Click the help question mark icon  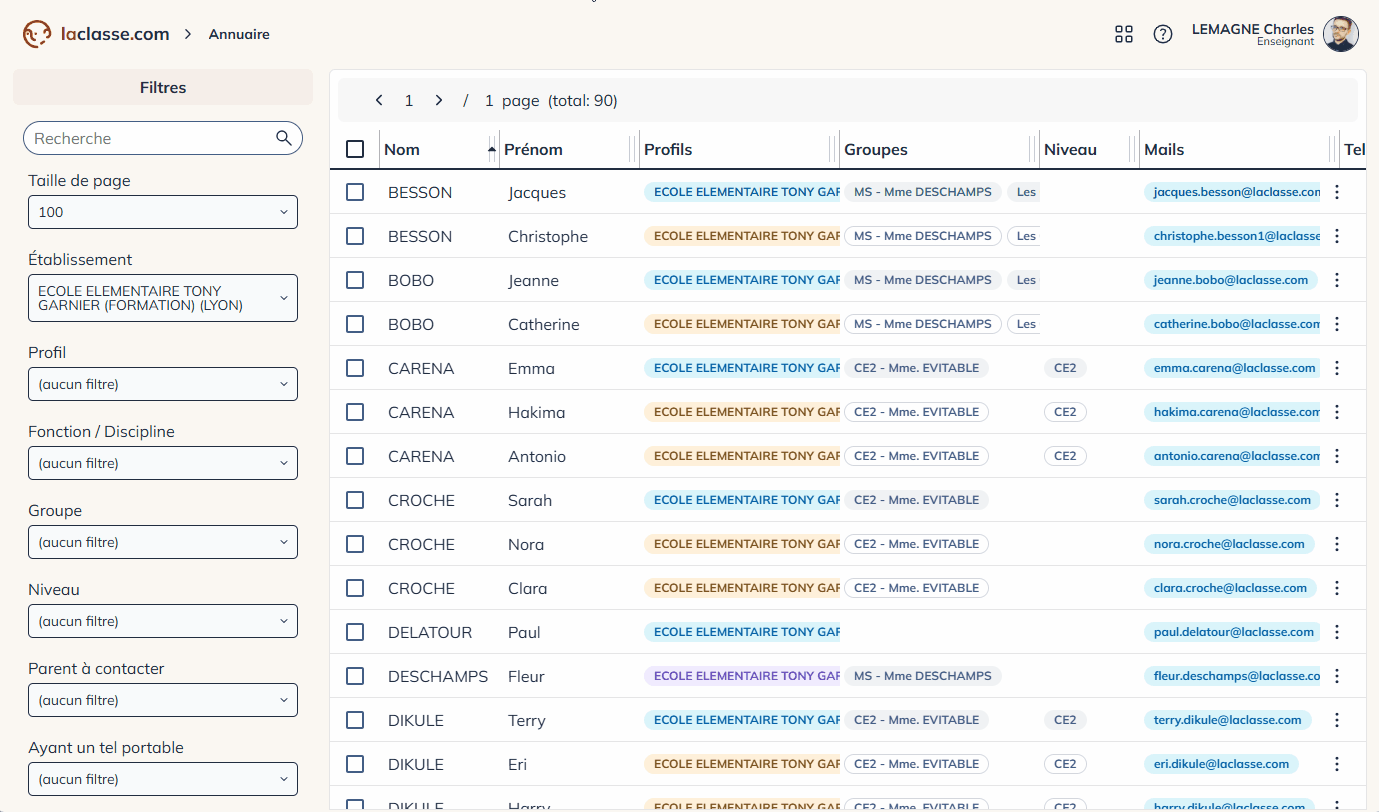1163,34
